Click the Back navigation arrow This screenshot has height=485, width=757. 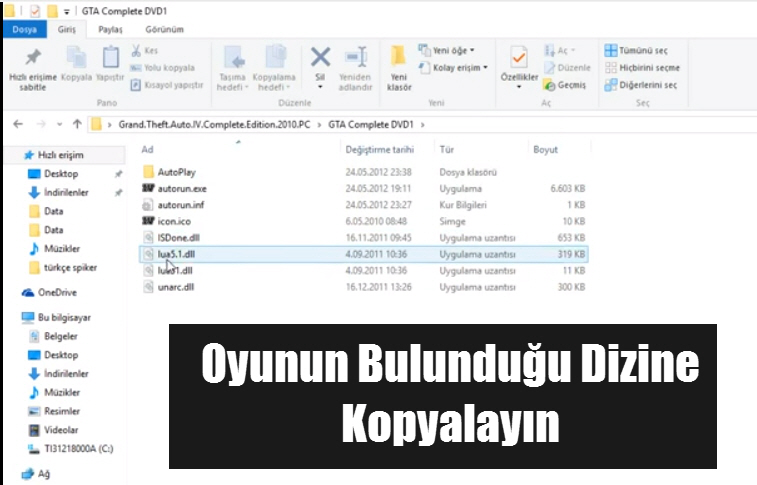tap(18, 125)
